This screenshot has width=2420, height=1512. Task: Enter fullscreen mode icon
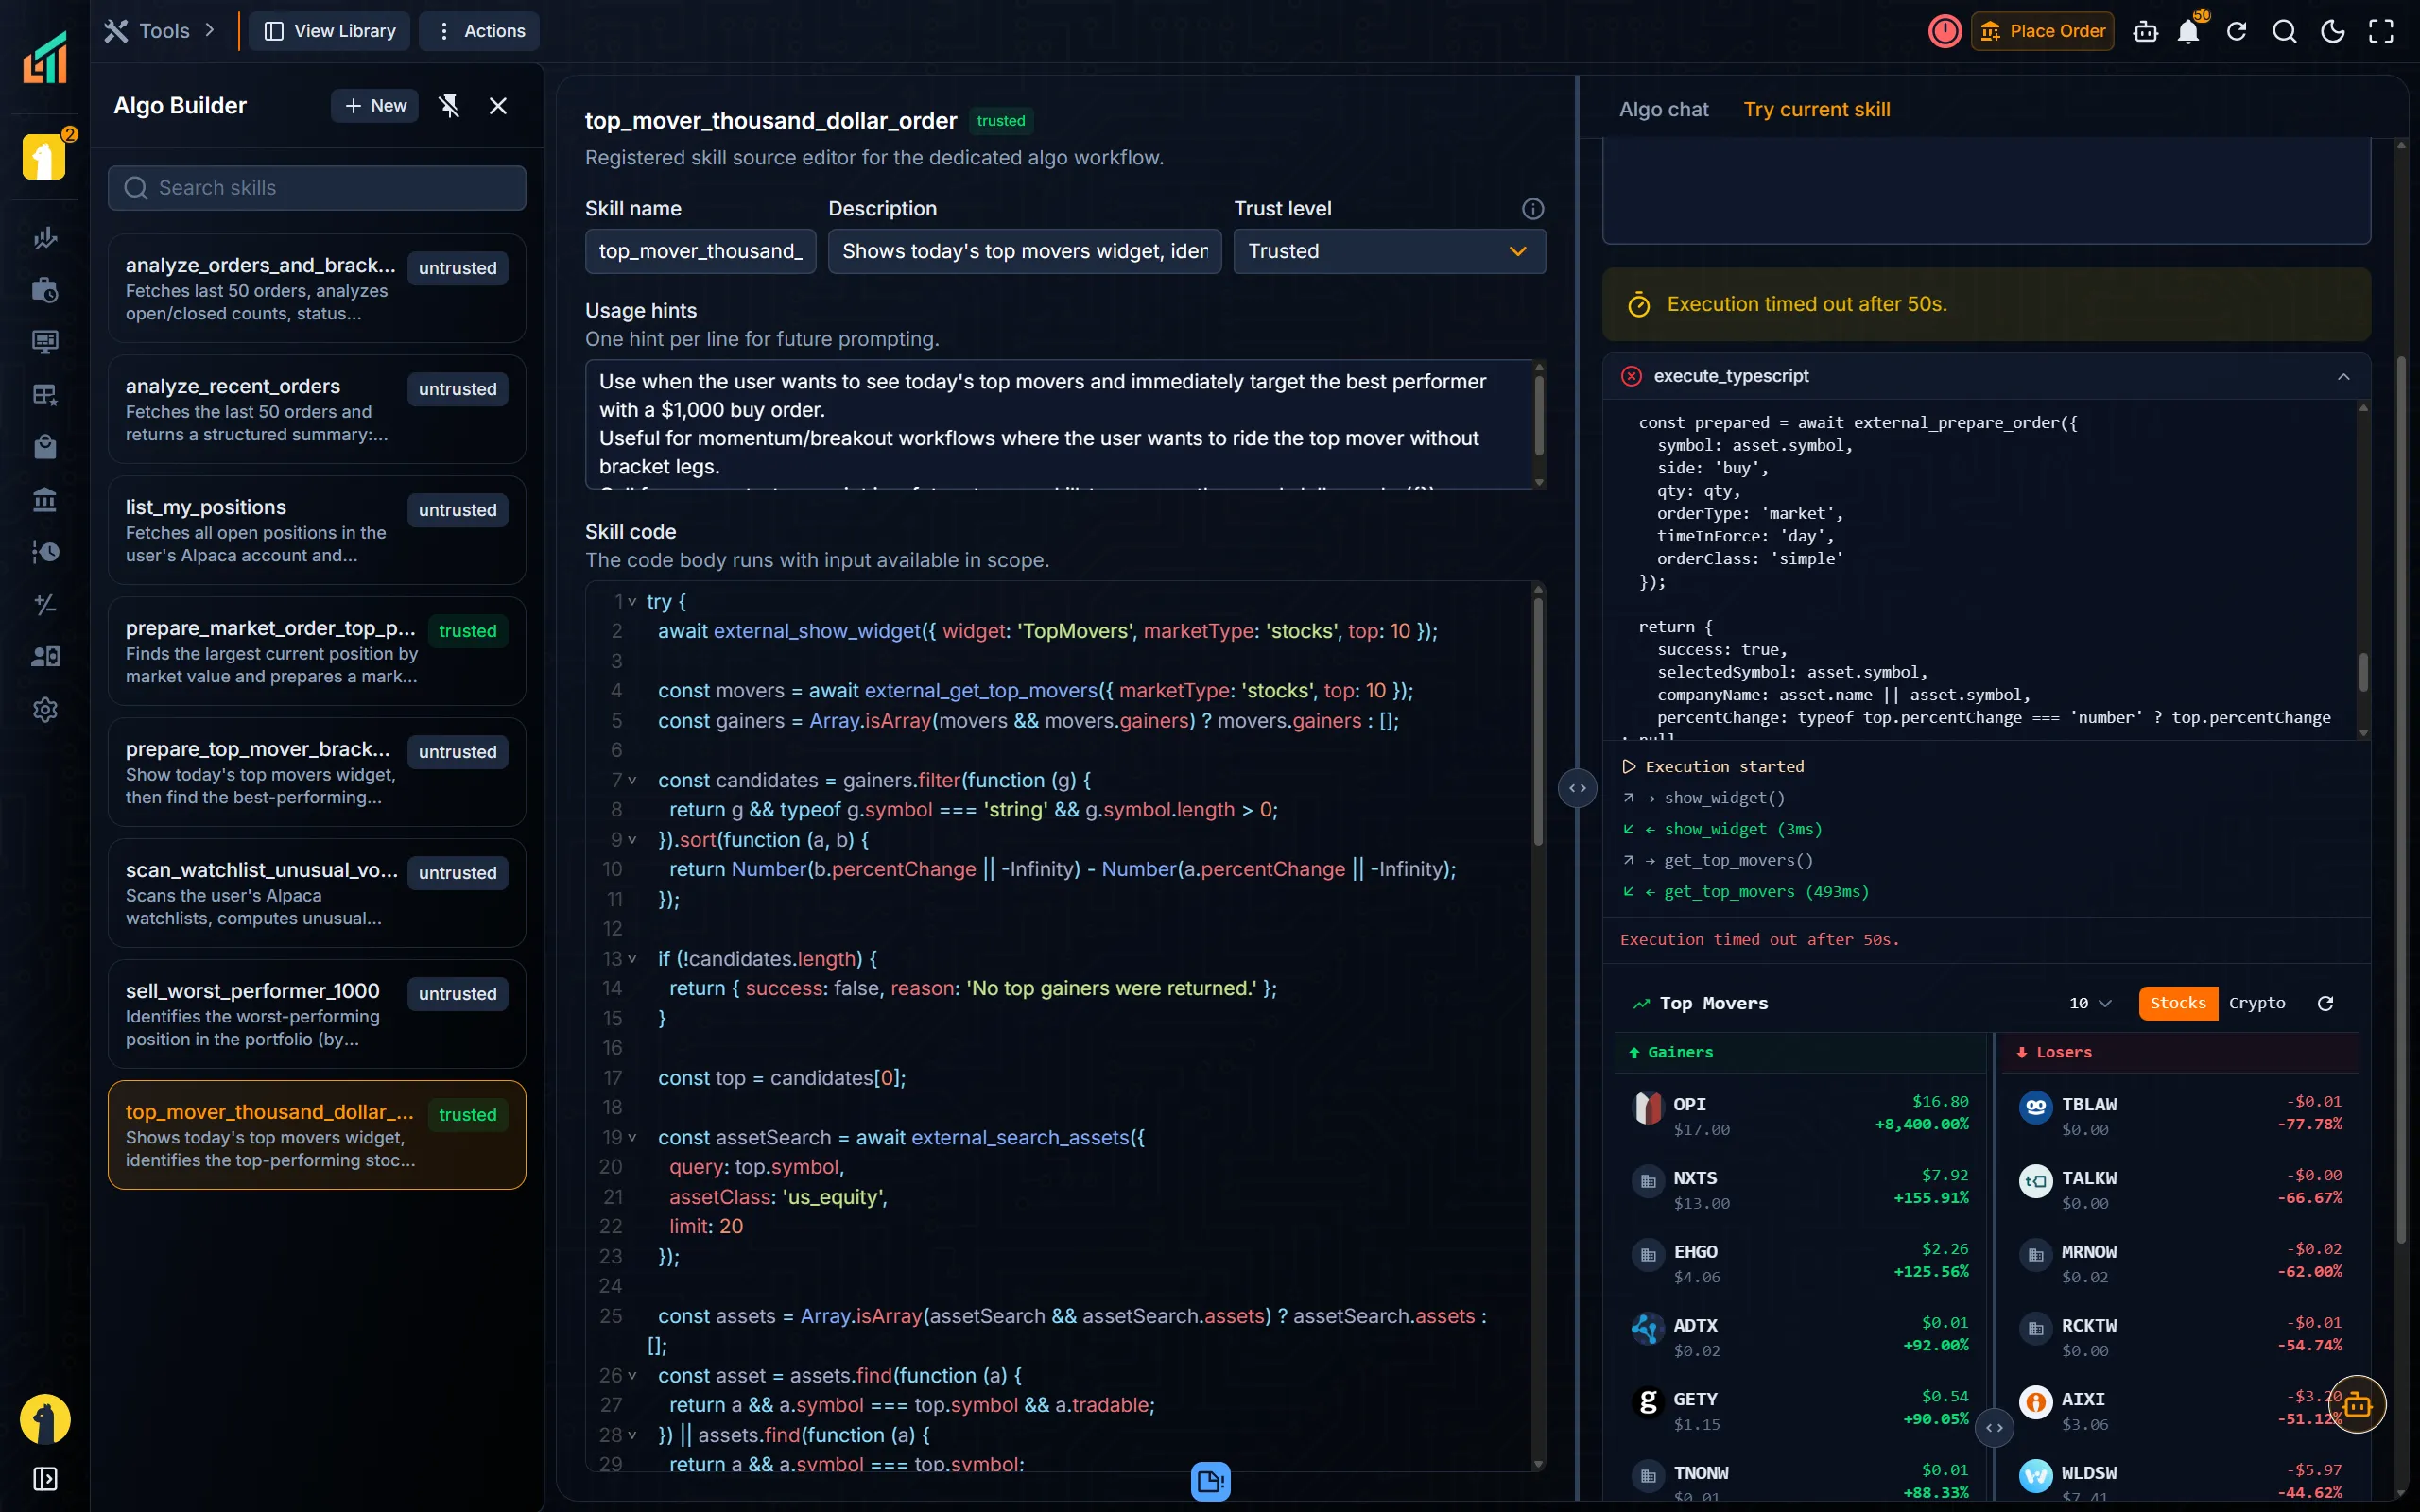click(2381, 32)
